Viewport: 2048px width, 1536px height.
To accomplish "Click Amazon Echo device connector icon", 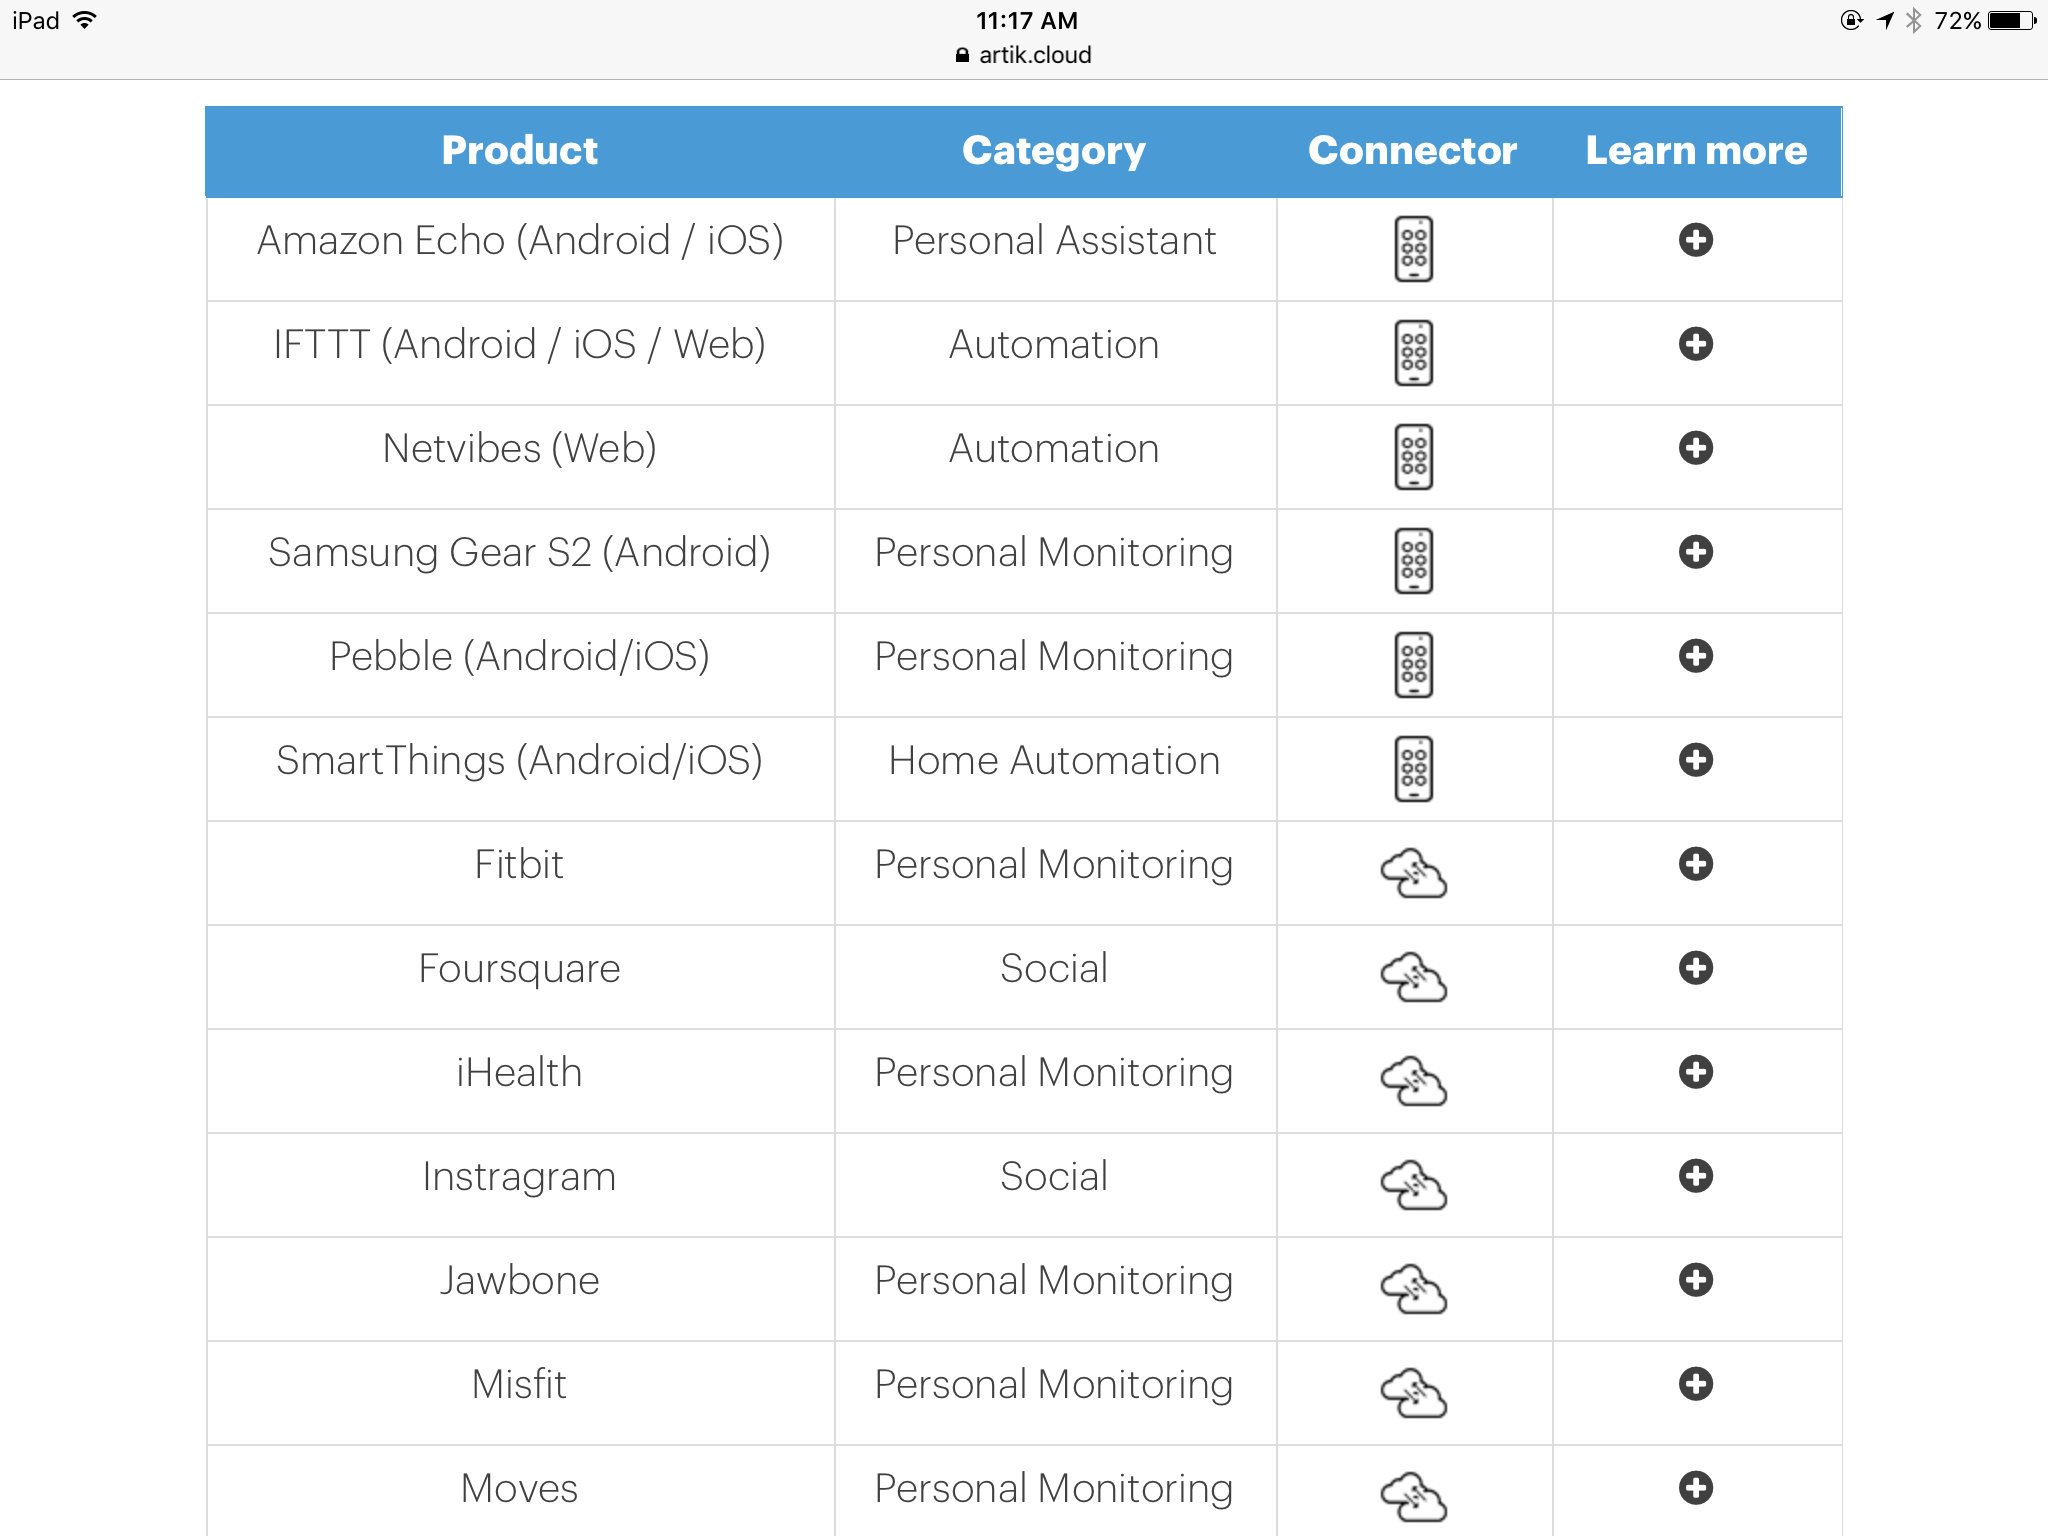I will (x=1413, y=249).
